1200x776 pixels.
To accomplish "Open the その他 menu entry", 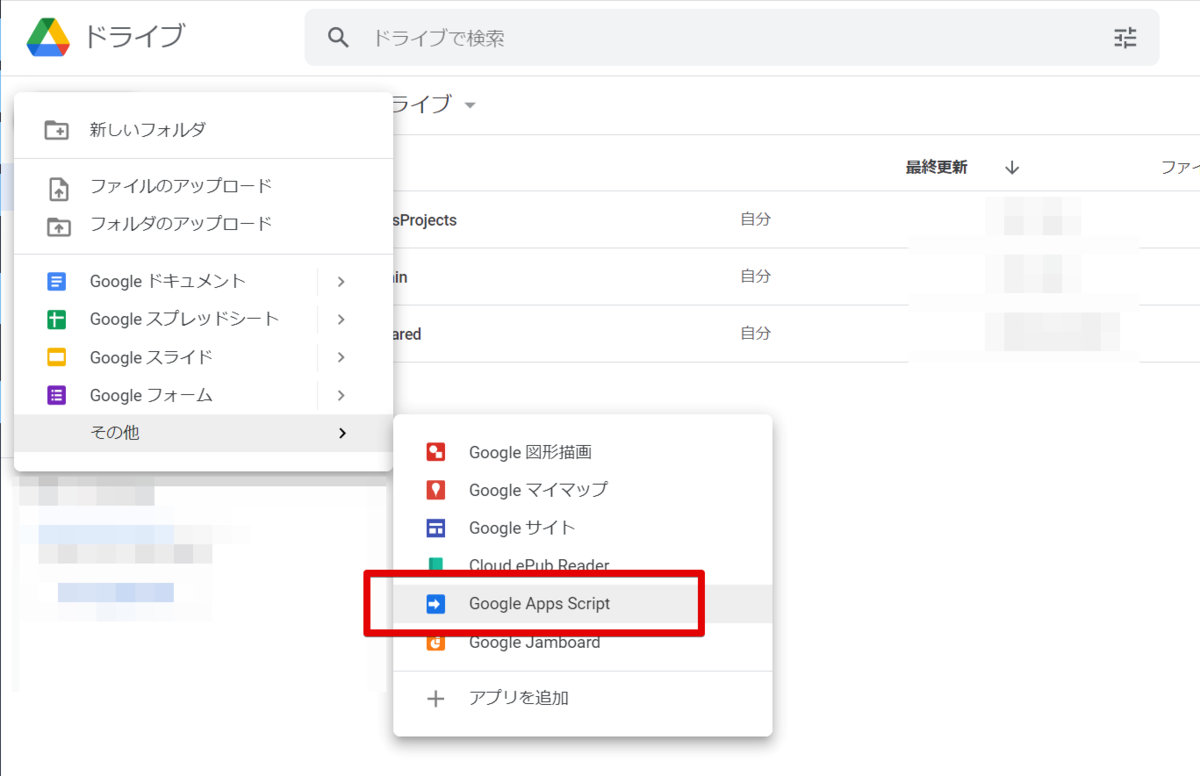I will click(x=204, y=433).
